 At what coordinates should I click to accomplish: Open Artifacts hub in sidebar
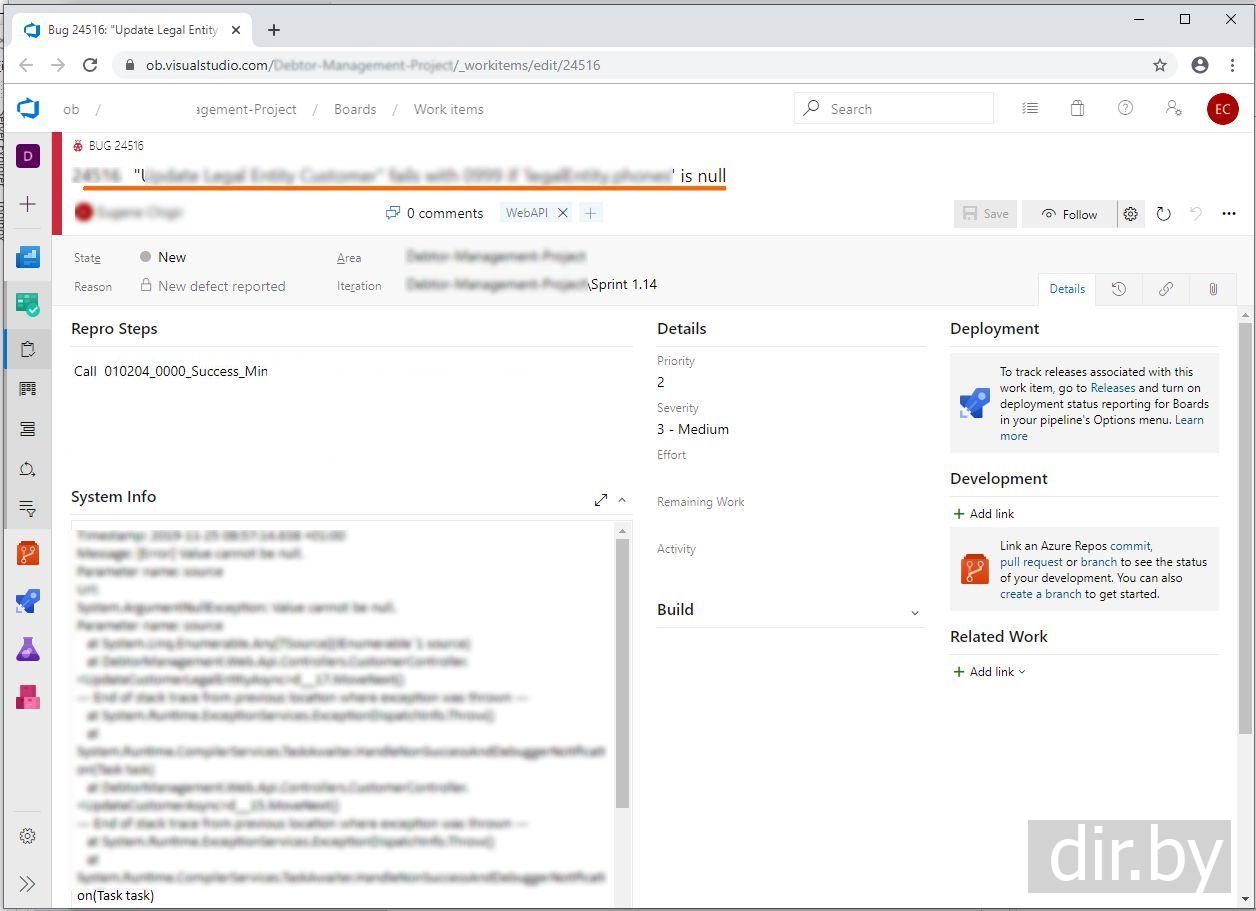(x=28, y=697)
